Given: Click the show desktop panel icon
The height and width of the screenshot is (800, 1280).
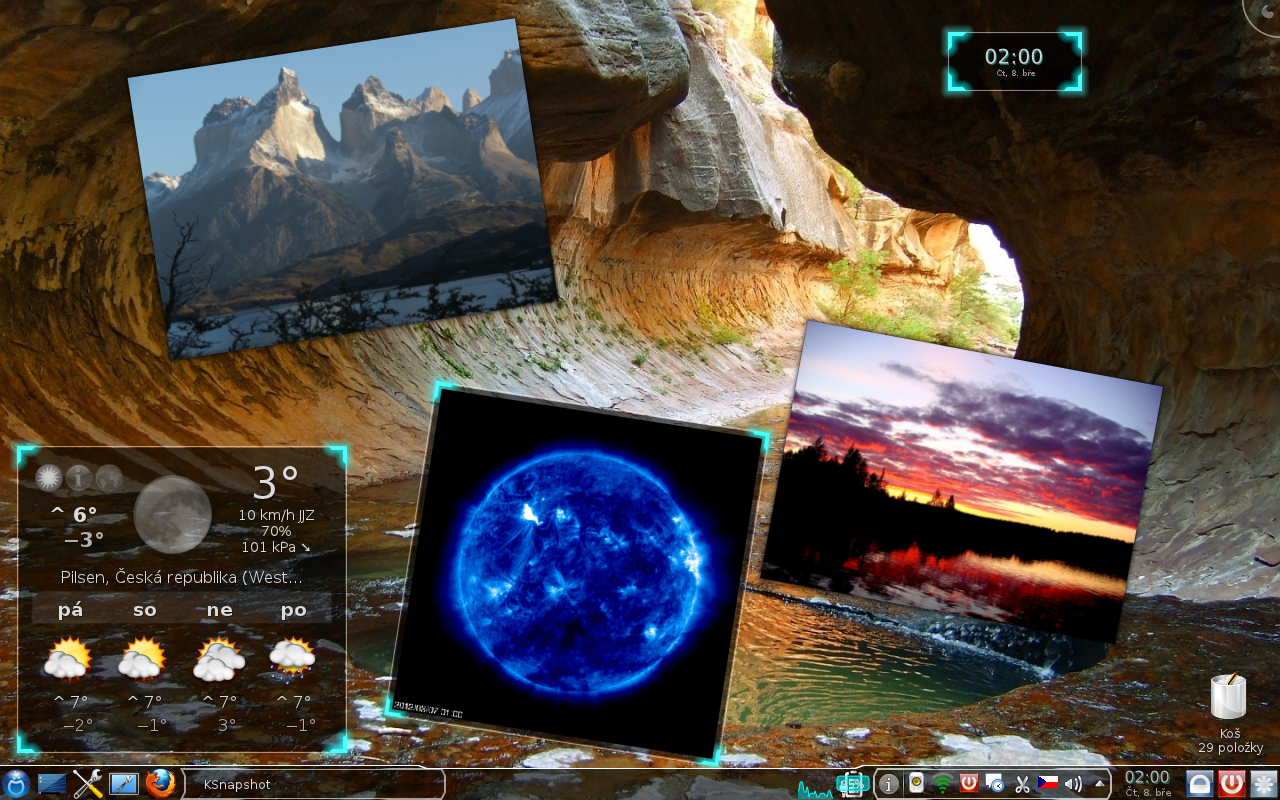Looking at the screenshot, I should (52, 784).
